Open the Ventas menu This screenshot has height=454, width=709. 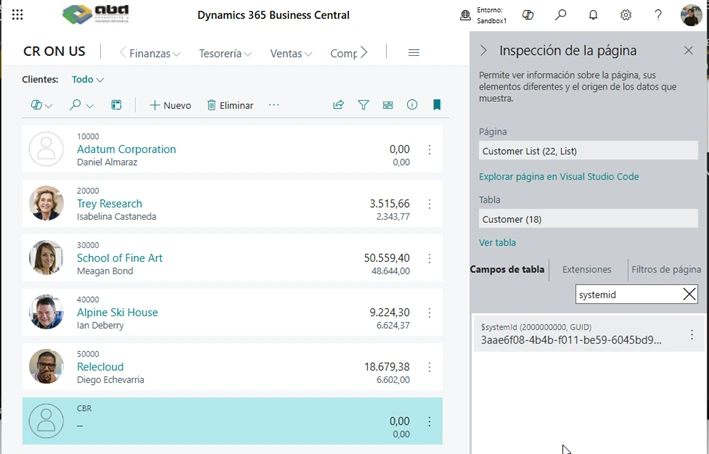click(291, 53)
